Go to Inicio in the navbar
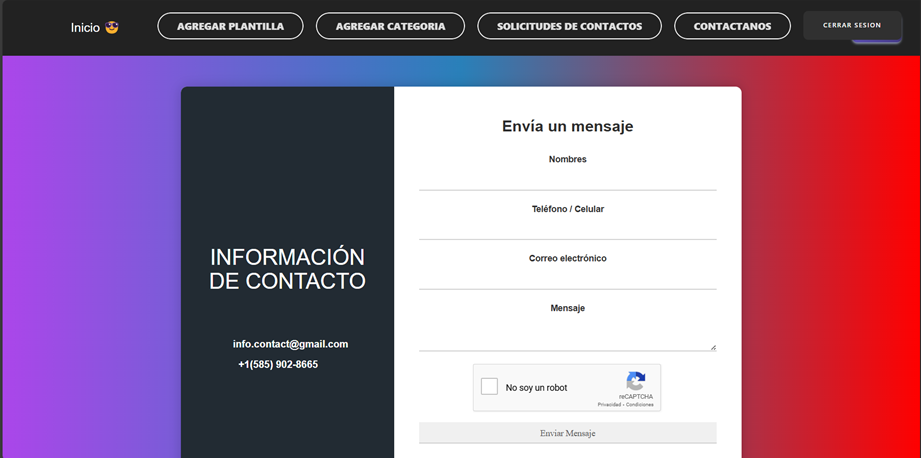This screenshot has height=458, width=921. [85, 27]
